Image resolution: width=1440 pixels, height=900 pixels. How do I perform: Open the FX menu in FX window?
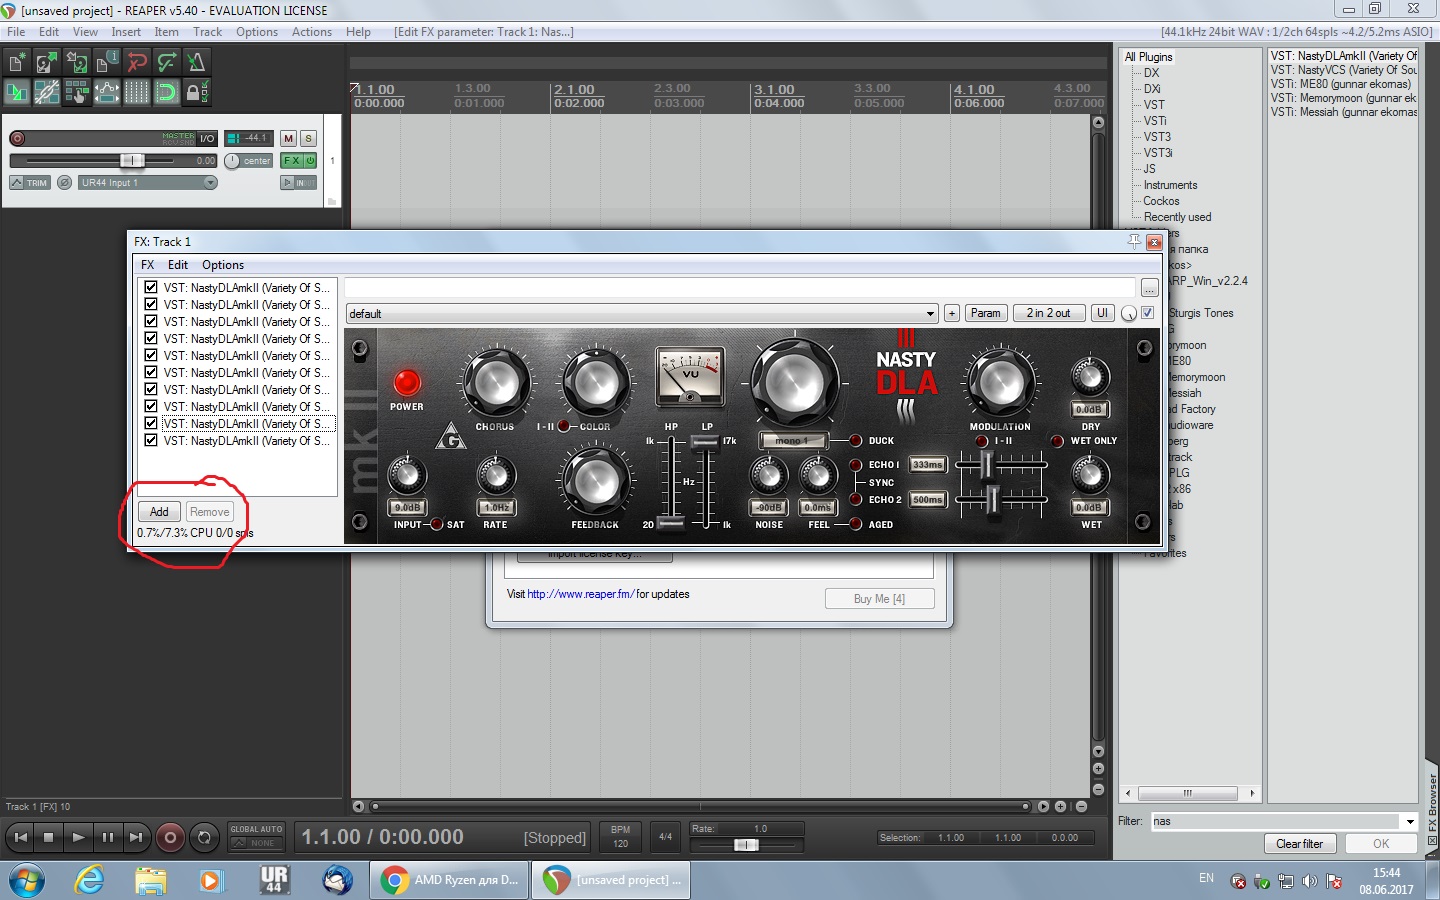pos(147,265)
